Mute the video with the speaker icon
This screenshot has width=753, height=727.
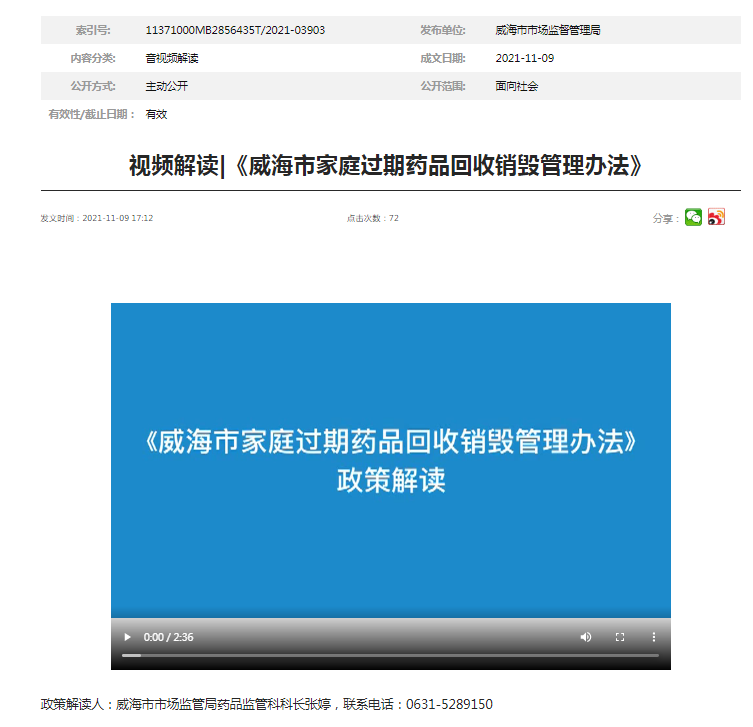(586, 637)
